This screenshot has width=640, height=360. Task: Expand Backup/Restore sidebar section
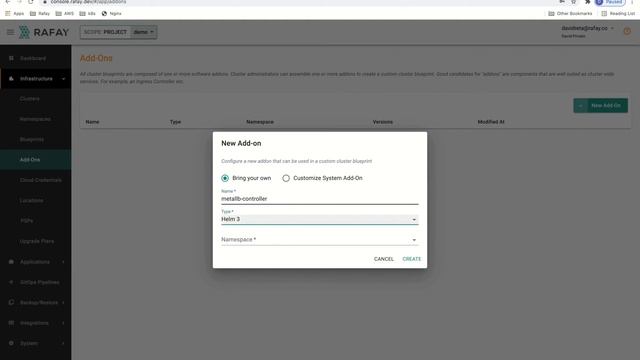coord(36,302)
